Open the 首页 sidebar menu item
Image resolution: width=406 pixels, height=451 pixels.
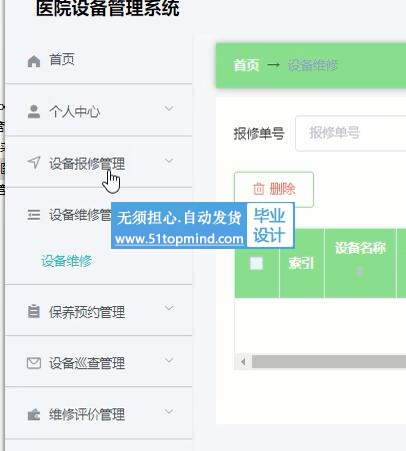point(99,60)
